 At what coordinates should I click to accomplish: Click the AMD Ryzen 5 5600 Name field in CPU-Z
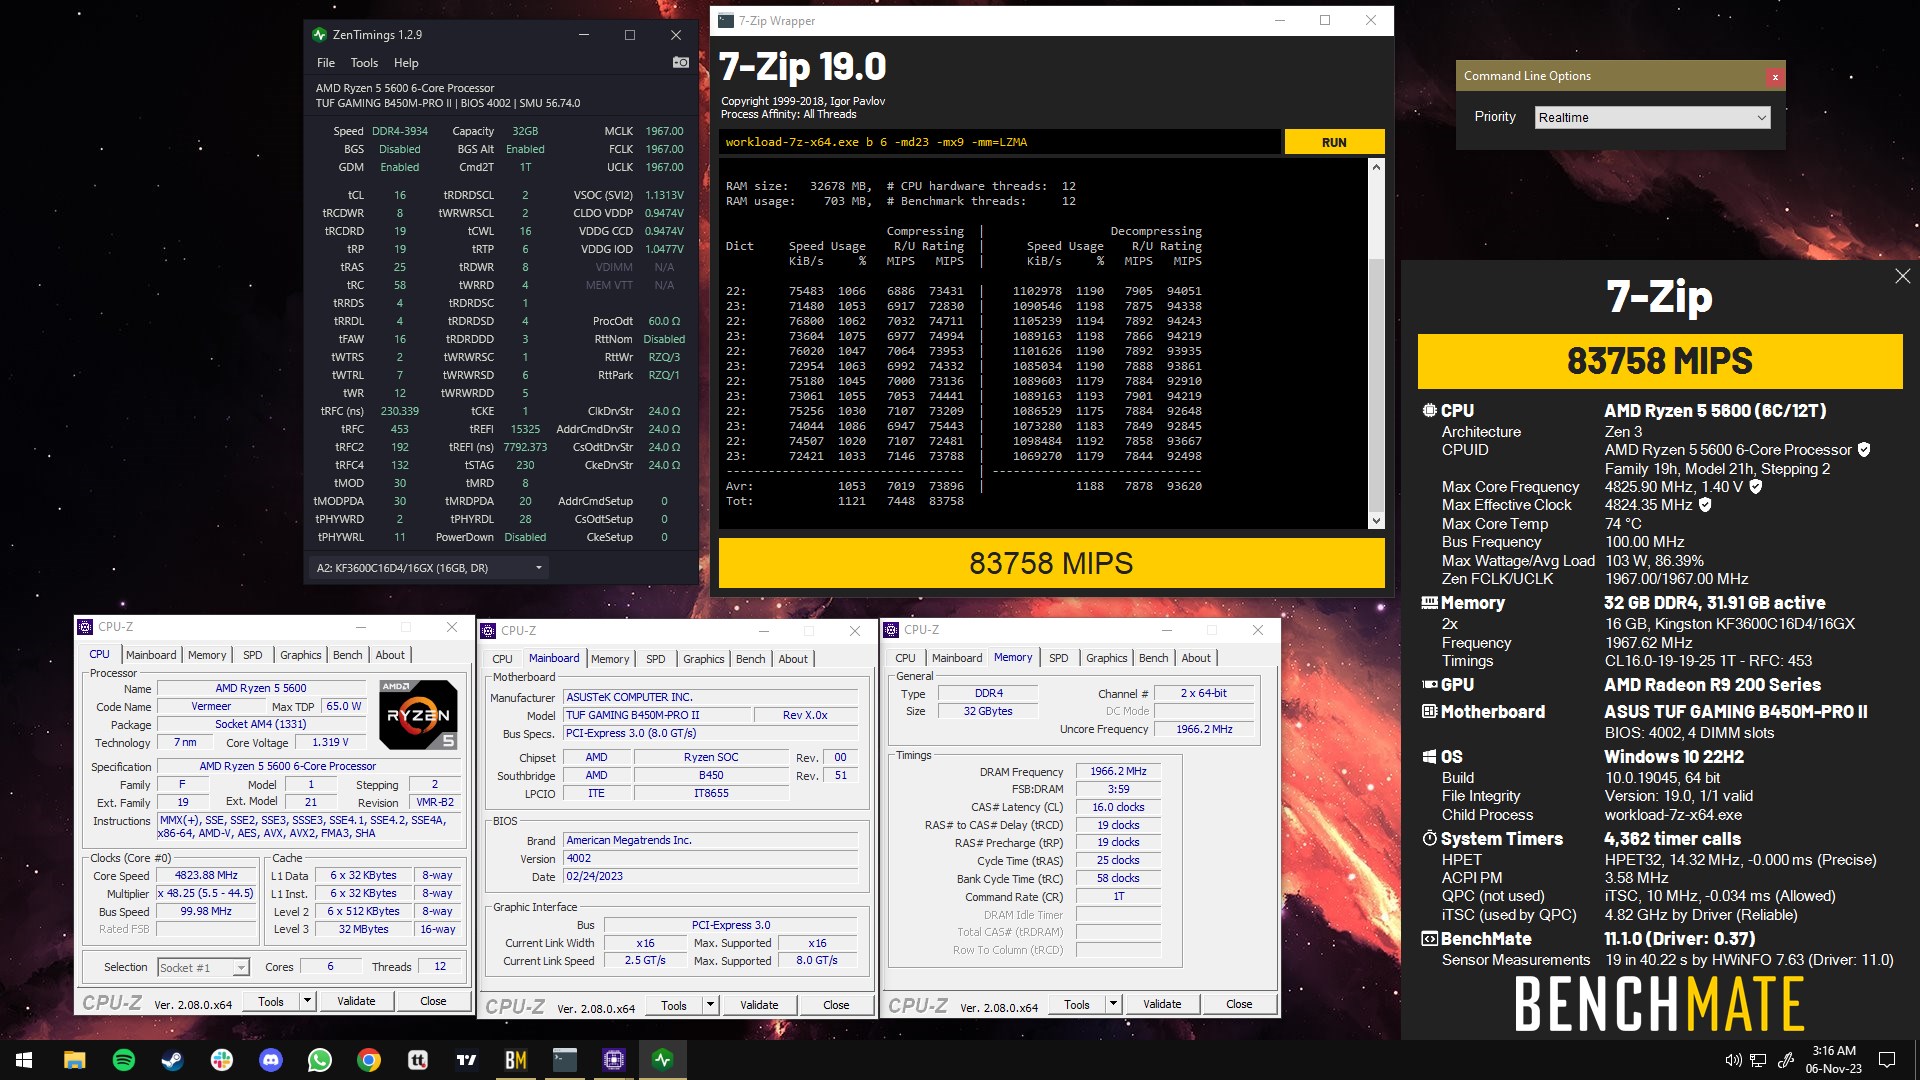pos(261,688)
